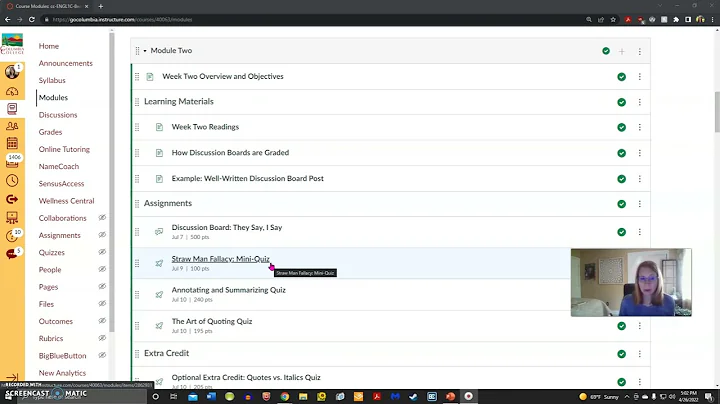The image size is (720, 404).
Task: Select Modules in course menu
Action: pyautogui.click(x=53, y=97)
